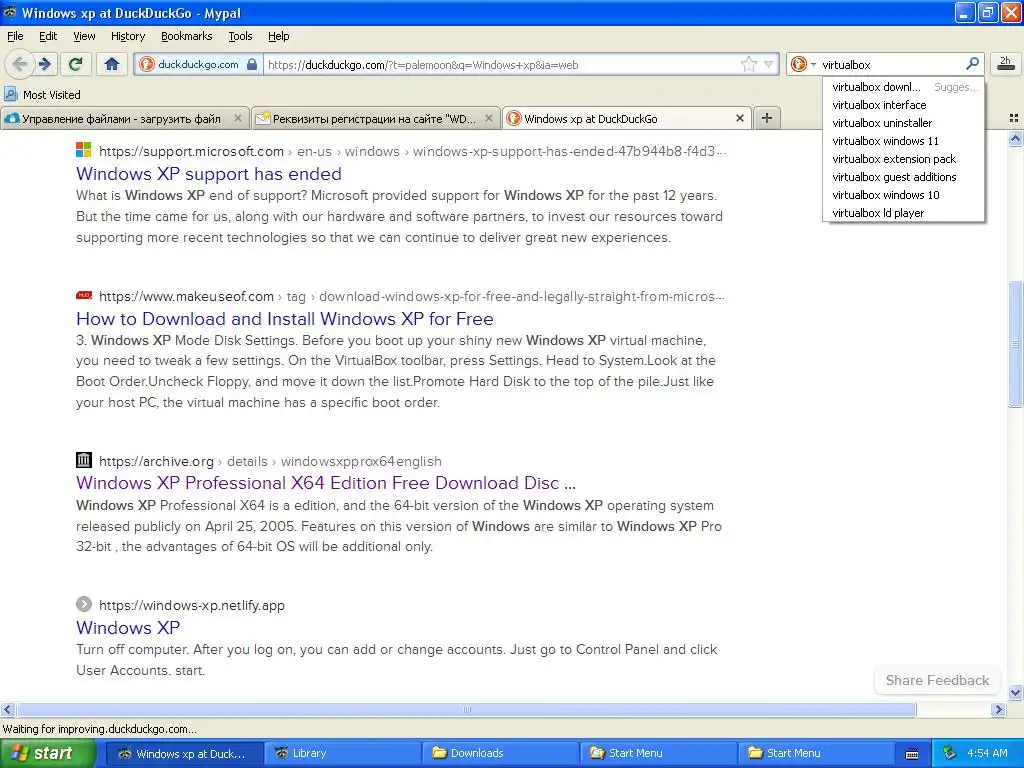Open the View menu
The image size is (1024, 768).
pos(84,36)
